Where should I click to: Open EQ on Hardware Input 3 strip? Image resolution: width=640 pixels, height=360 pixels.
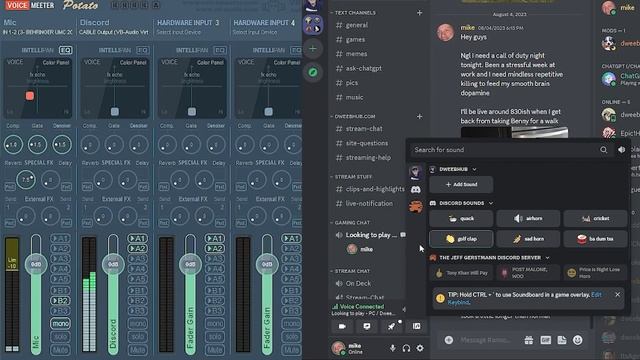220,50
